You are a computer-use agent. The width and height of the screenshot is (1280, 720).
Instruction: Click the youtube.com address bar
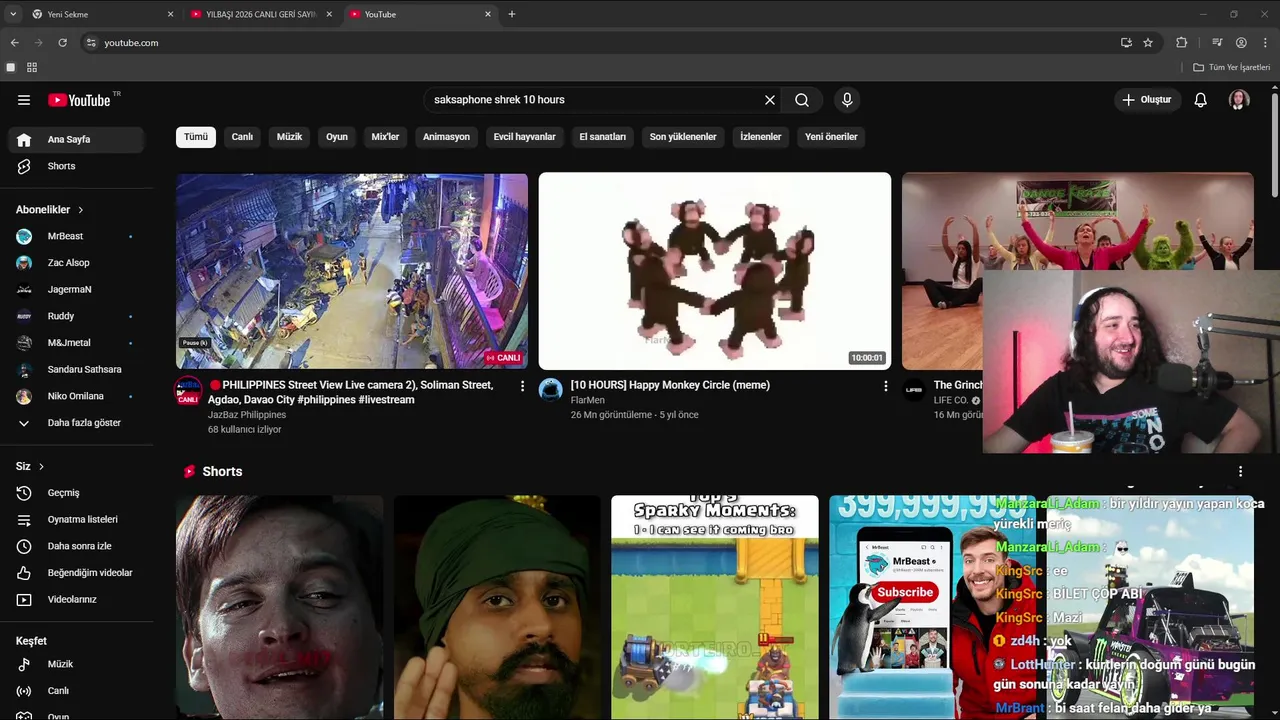pyautogui.click(x=600, y=43)
